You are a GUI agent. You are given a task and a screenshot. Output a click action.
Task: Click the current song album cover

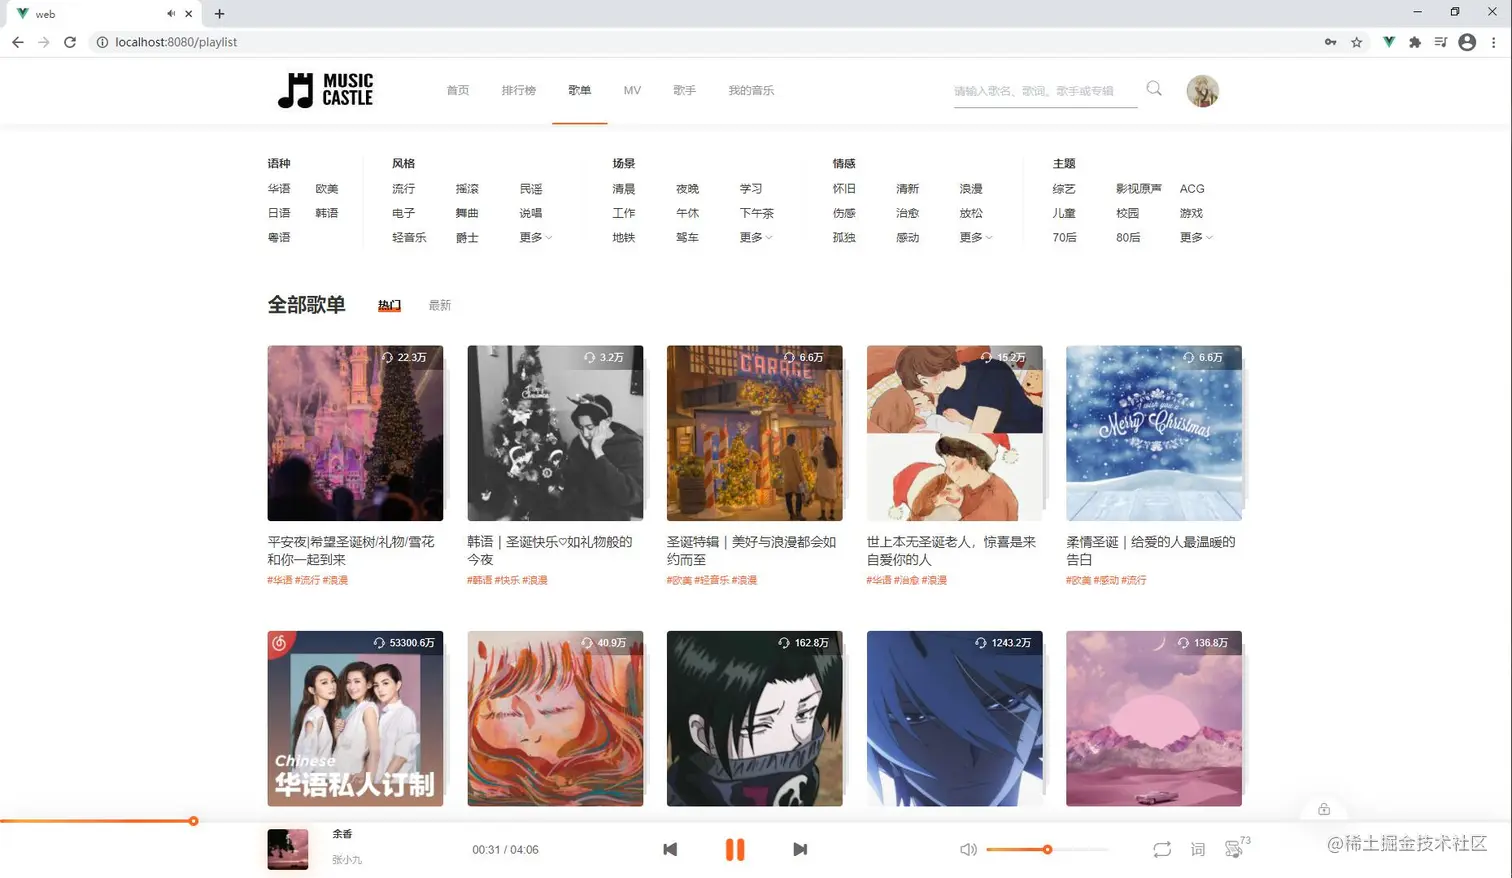(x=288, y=849)
